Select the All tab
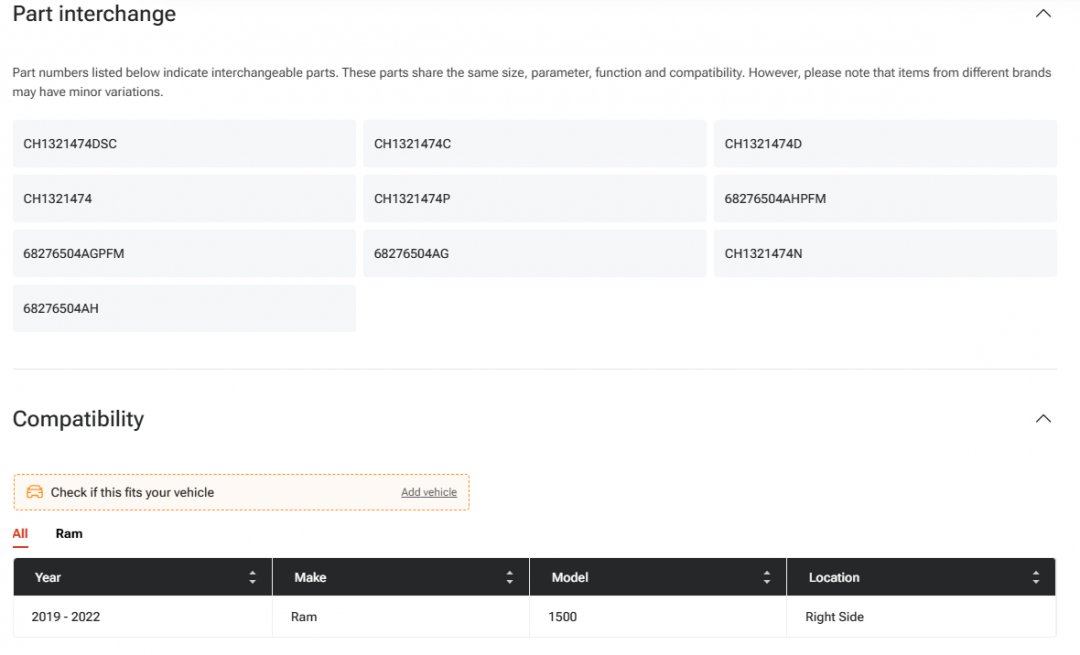The height and width of the screenshot is (655, 1080). (20, 534)
